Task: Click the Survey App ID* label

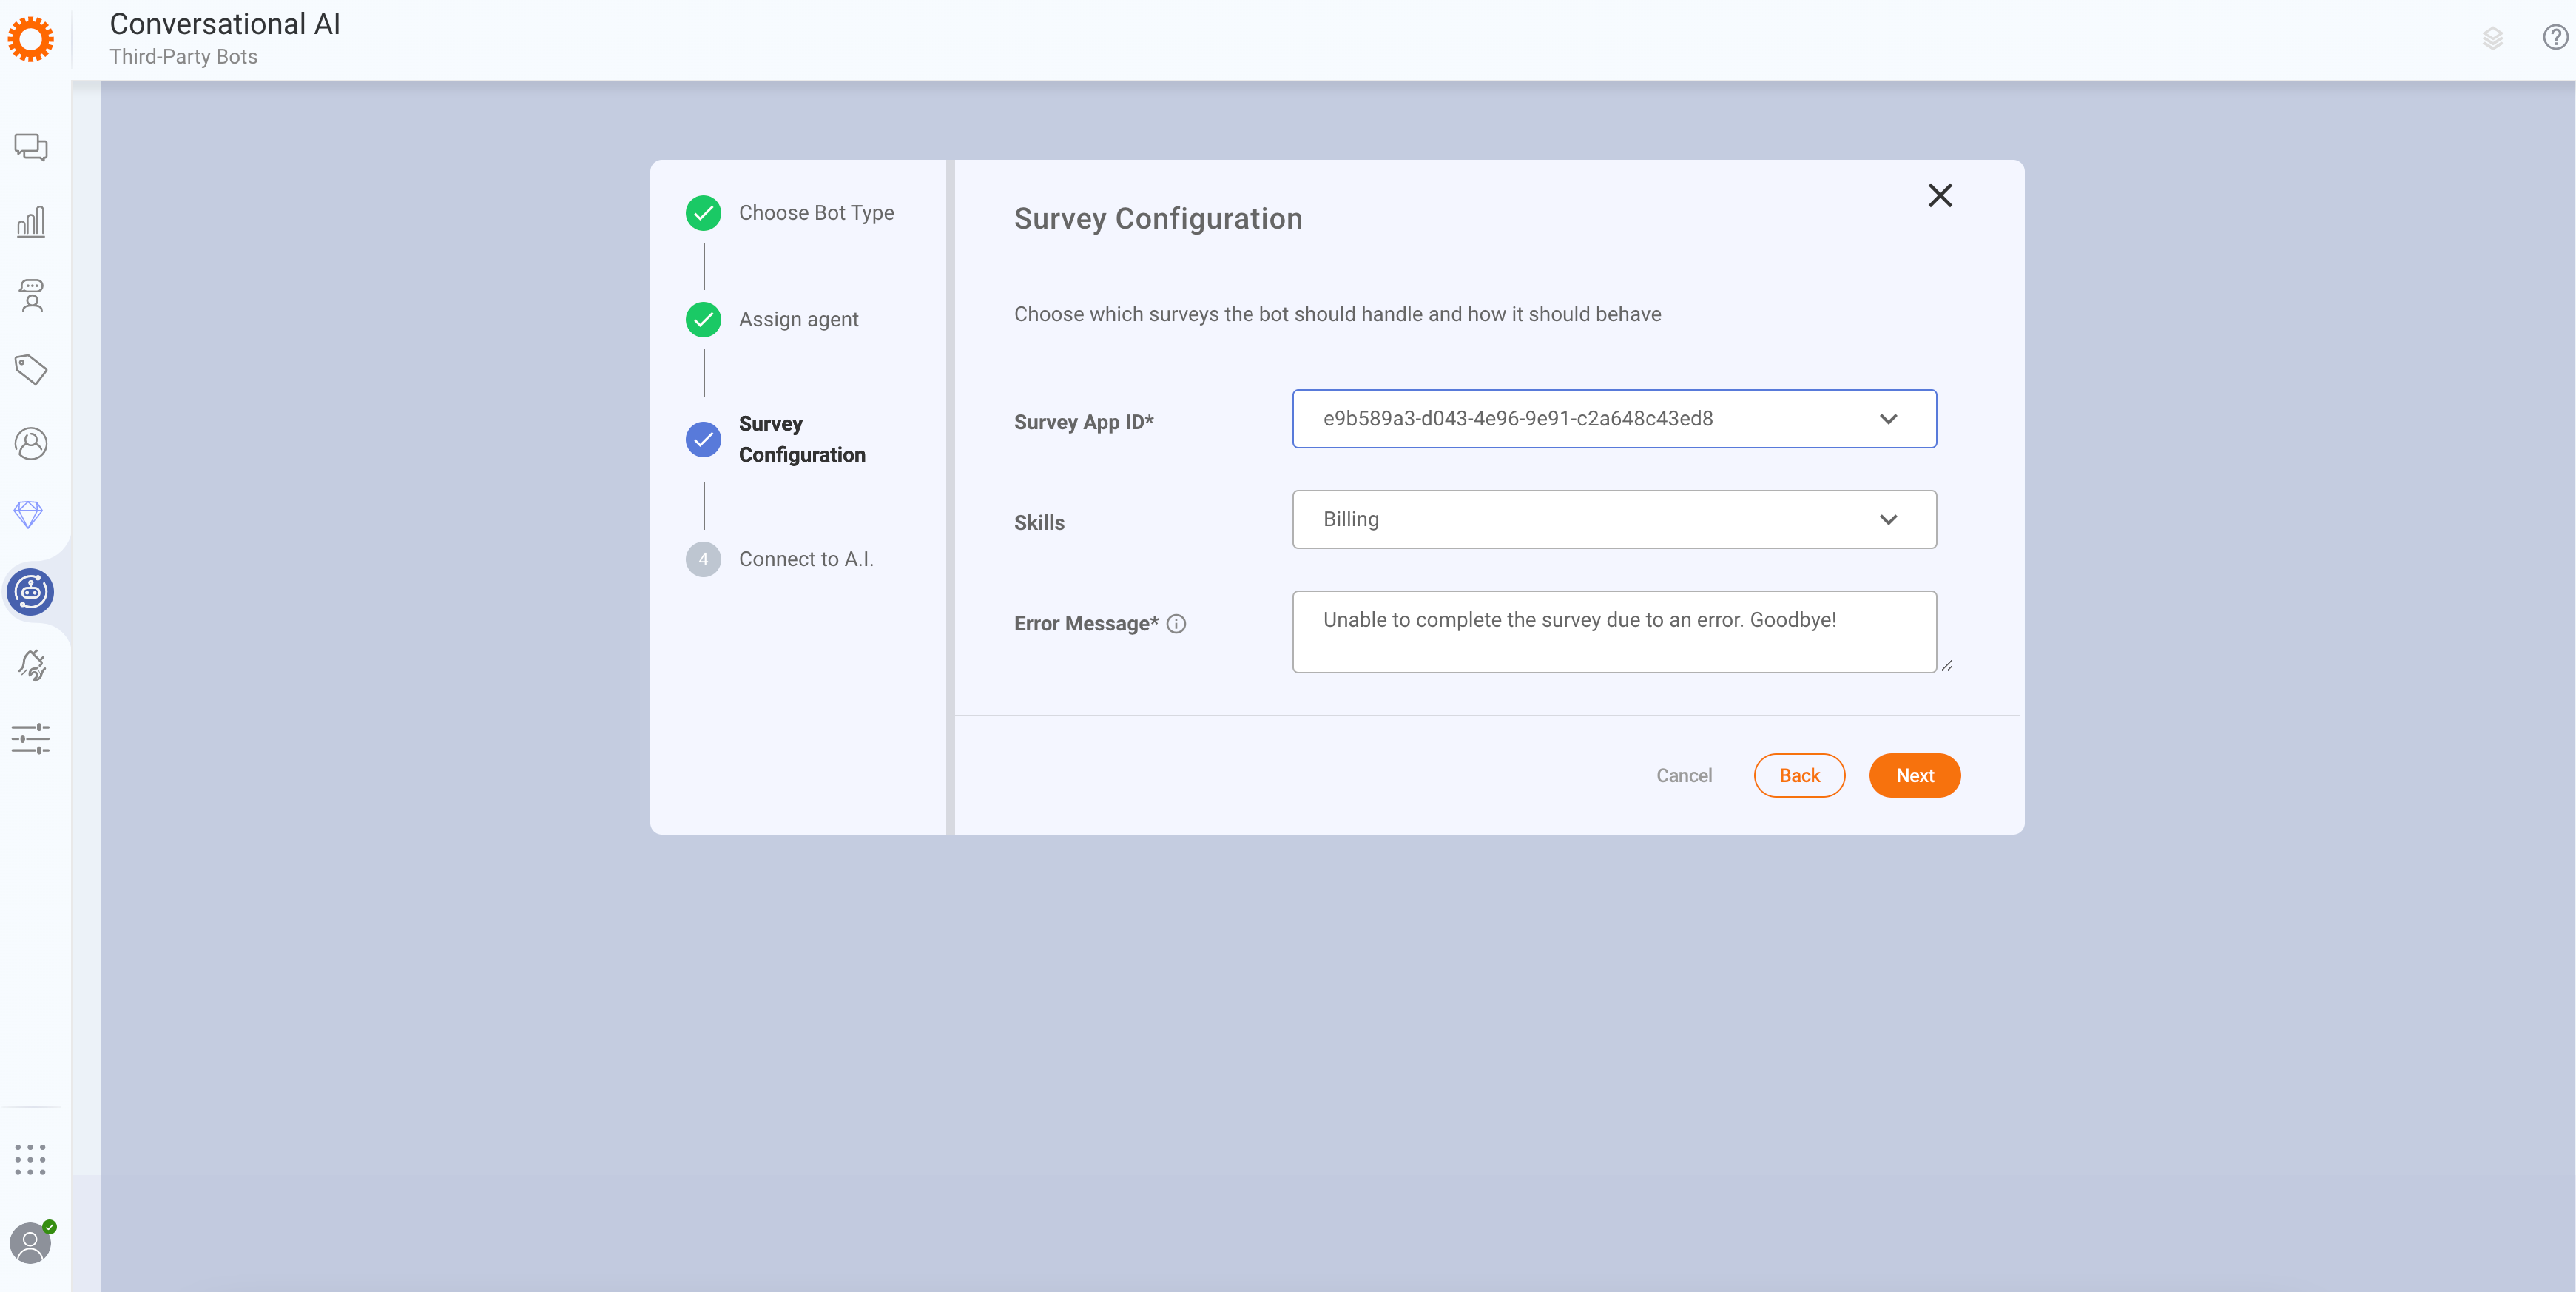Action: click(x=1083, y=422)
